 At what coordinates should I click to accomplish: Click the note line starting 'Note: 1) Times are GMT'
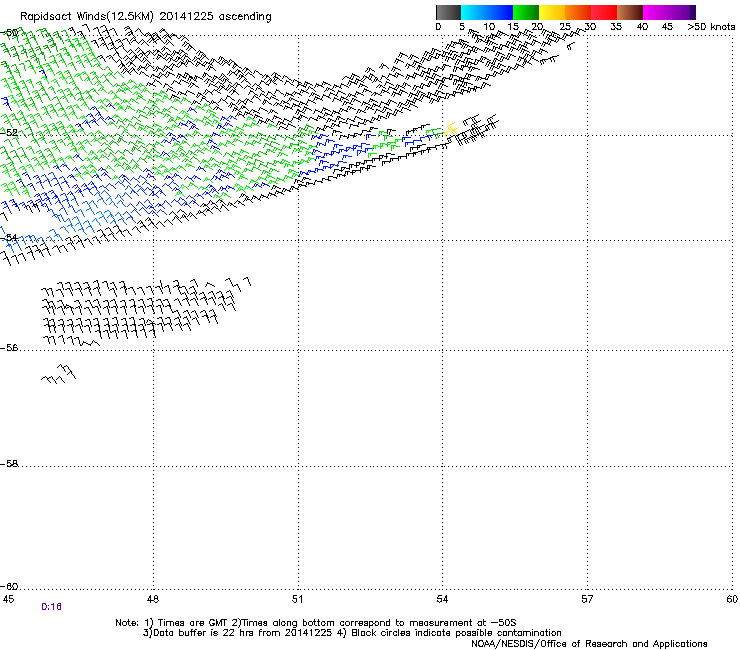[316, 623]
